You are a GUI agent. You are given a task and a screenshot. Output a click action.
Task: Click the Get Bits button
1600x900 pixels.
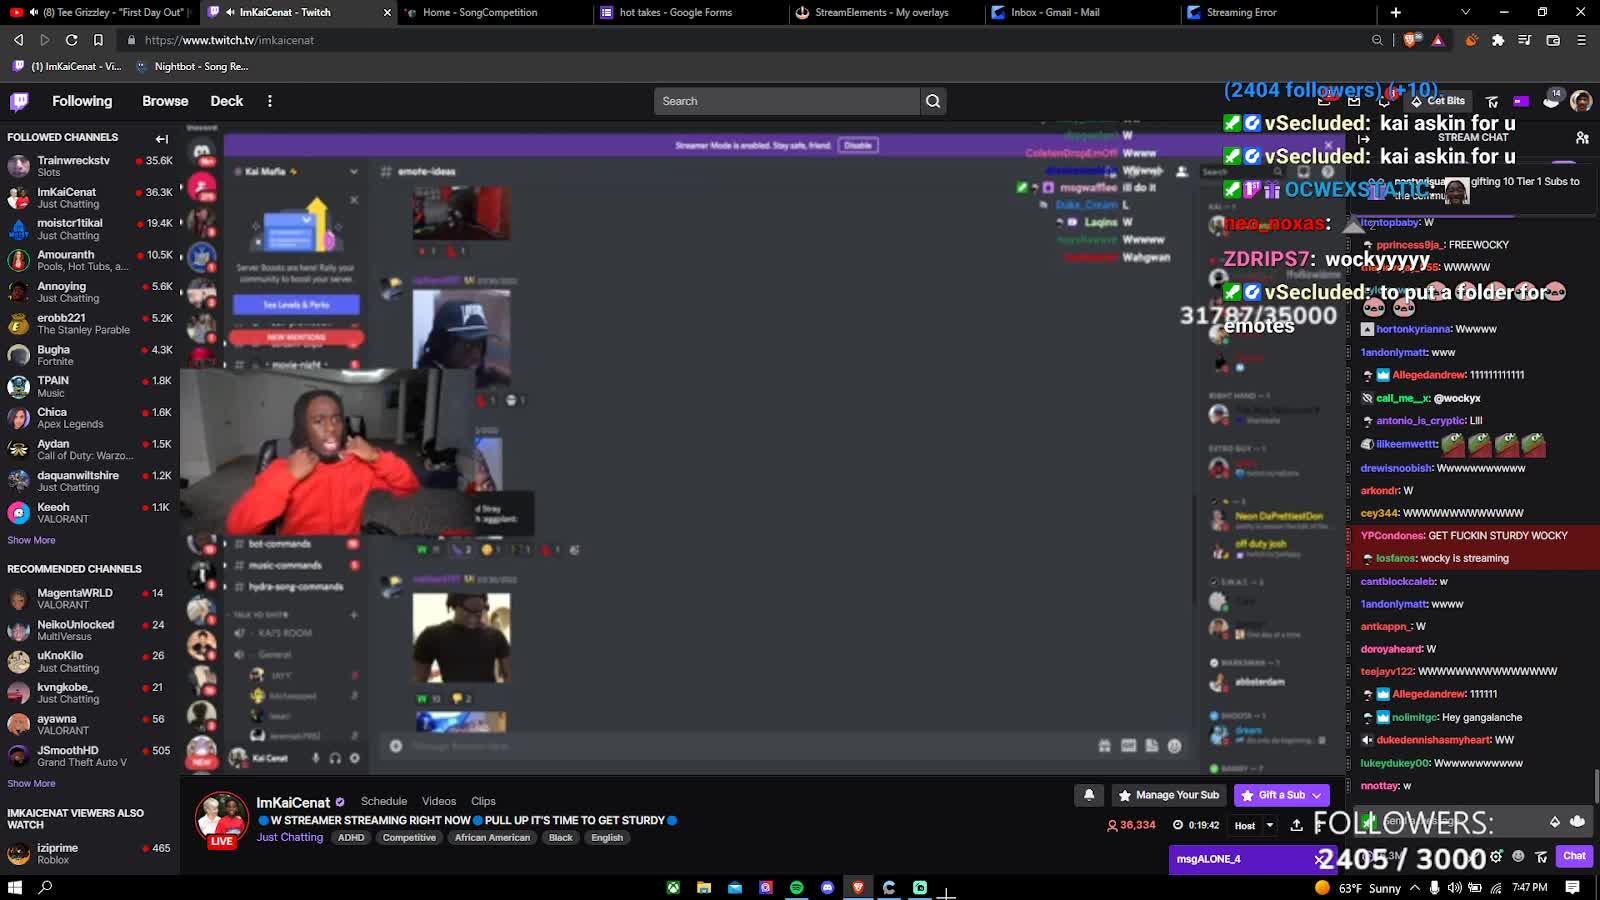1438,101
